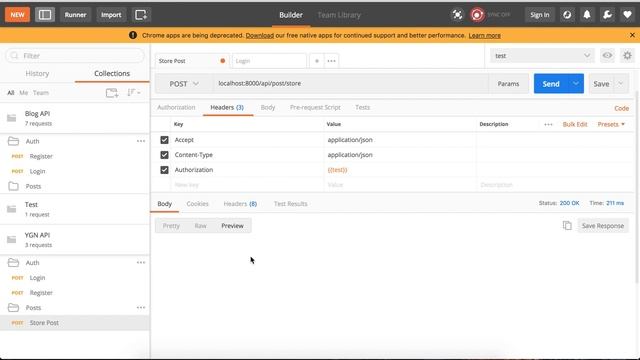Viewport: 640px width, 360px height.
Task: Open more options for Blog API Auth folder
Action: [141, 141]
